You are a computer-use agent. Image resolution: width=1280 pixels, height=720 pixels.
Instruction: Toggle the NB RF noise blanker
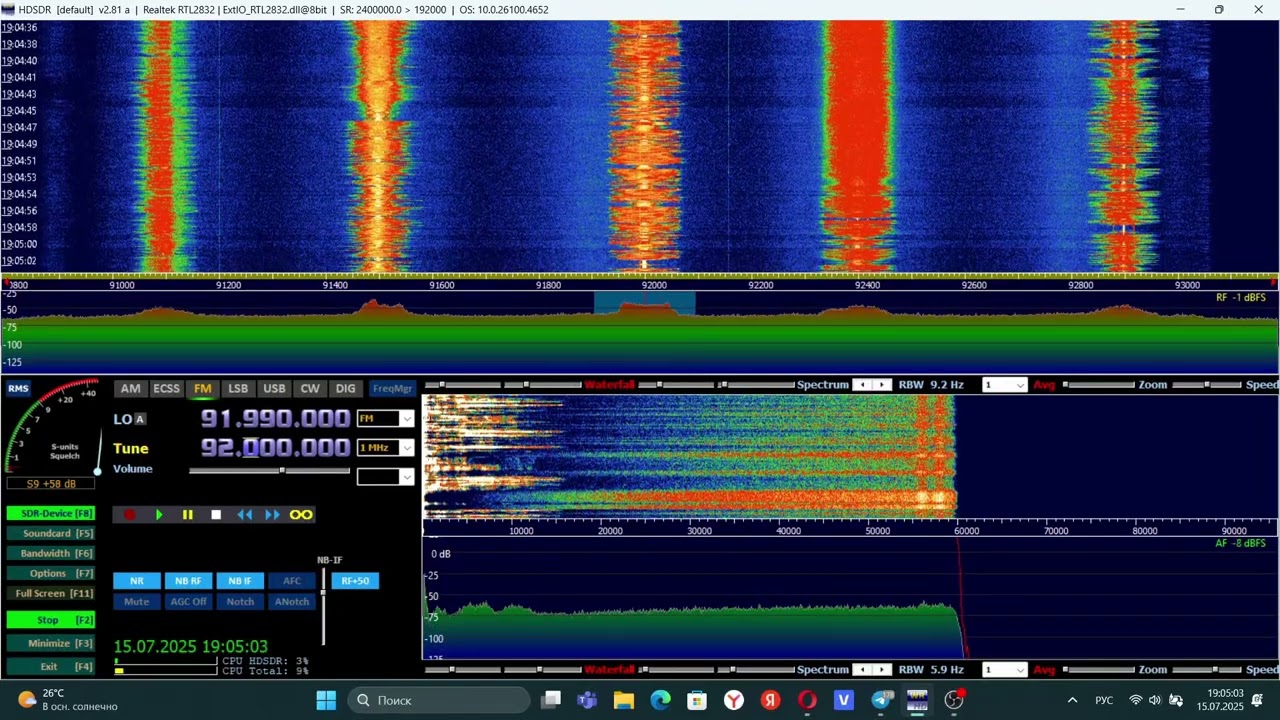coord(188,580)
